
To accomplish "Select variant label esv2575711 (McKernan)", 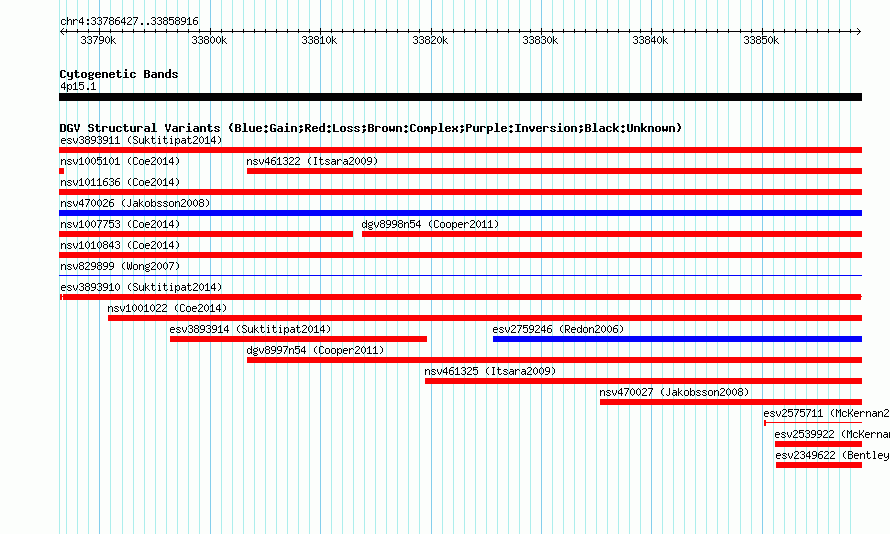I will pos(826,413).
